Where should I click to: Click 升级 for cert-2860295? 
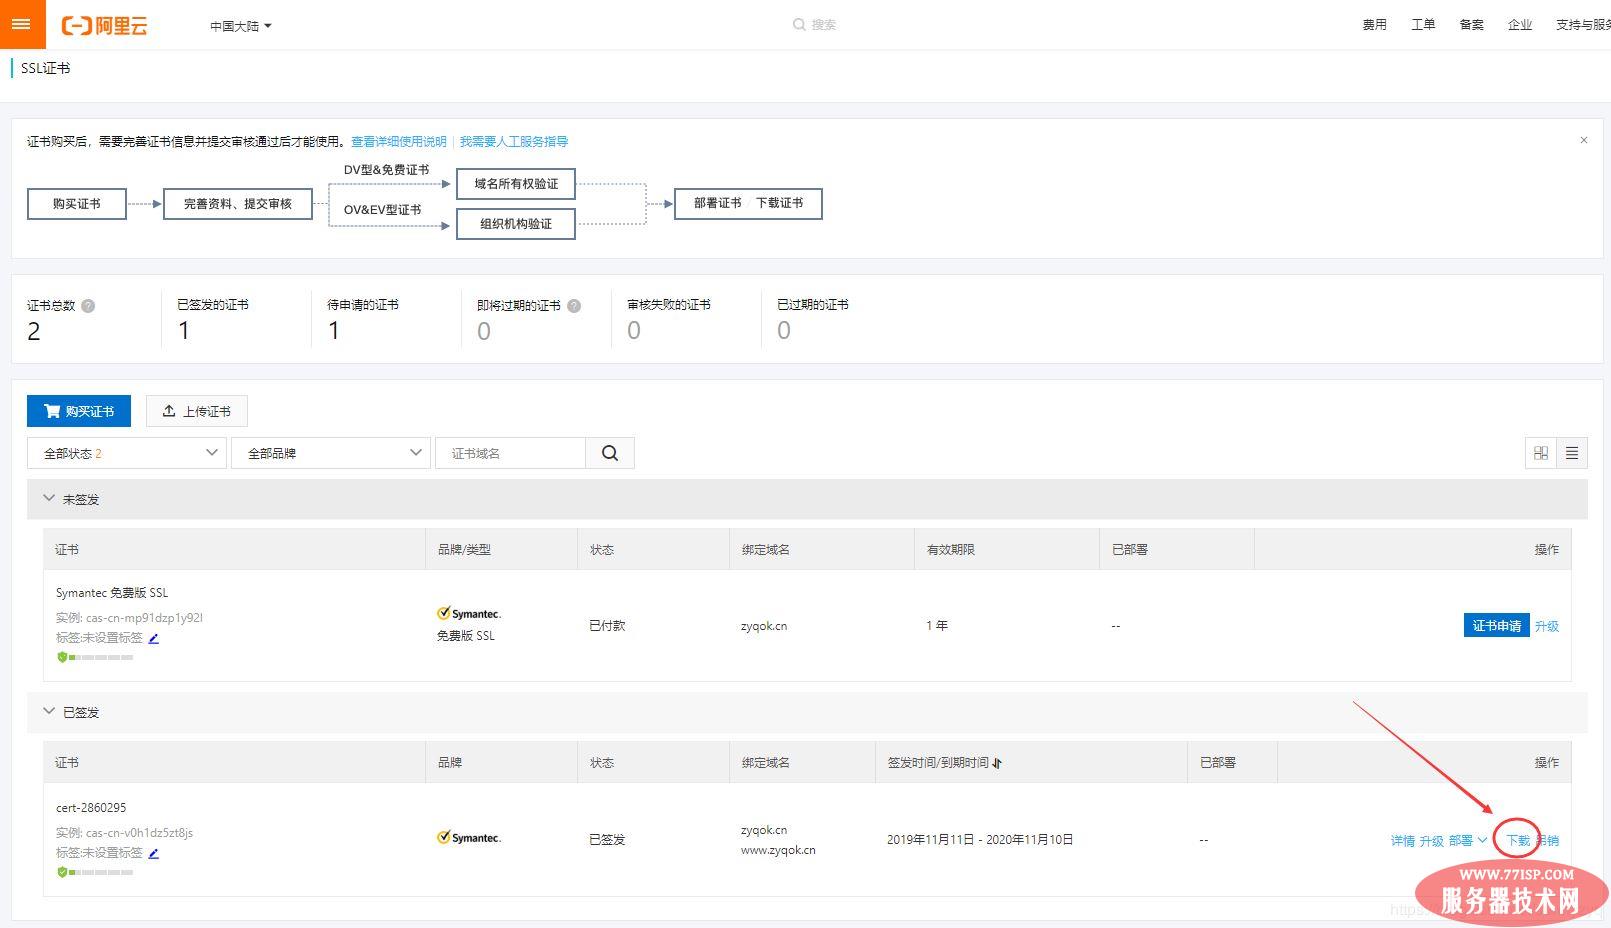click(1431, 841)
